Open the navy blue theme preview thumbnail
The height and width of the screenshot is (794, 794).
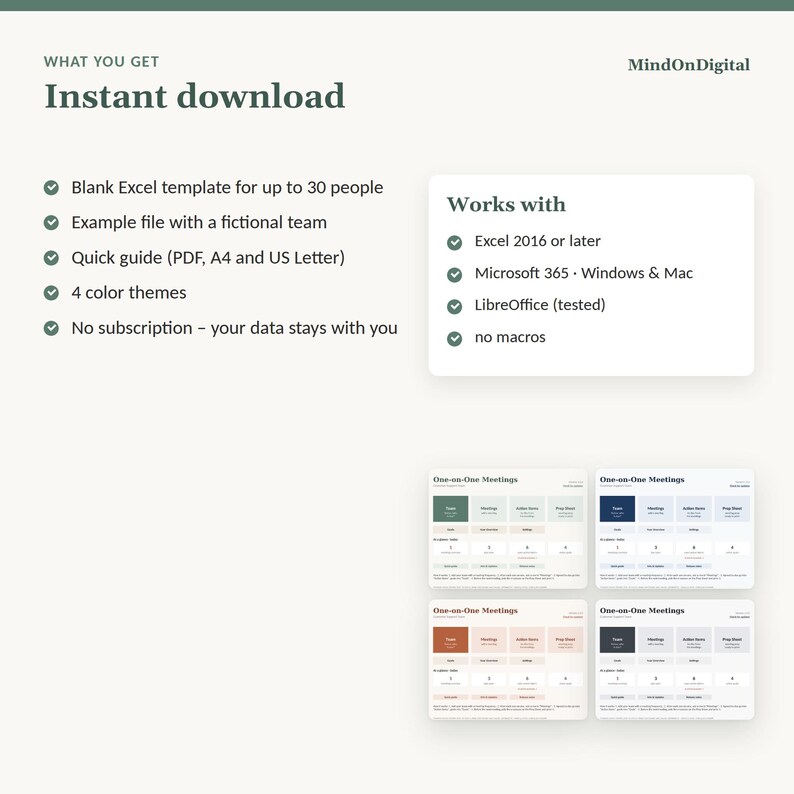coord(674,529)
